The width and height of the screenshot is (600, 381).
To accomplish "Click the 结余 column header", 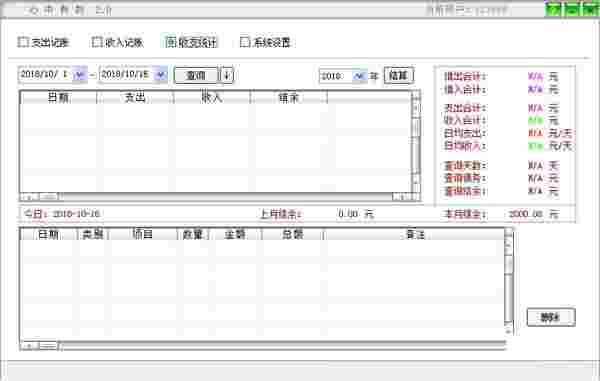I will coord(289,98).
